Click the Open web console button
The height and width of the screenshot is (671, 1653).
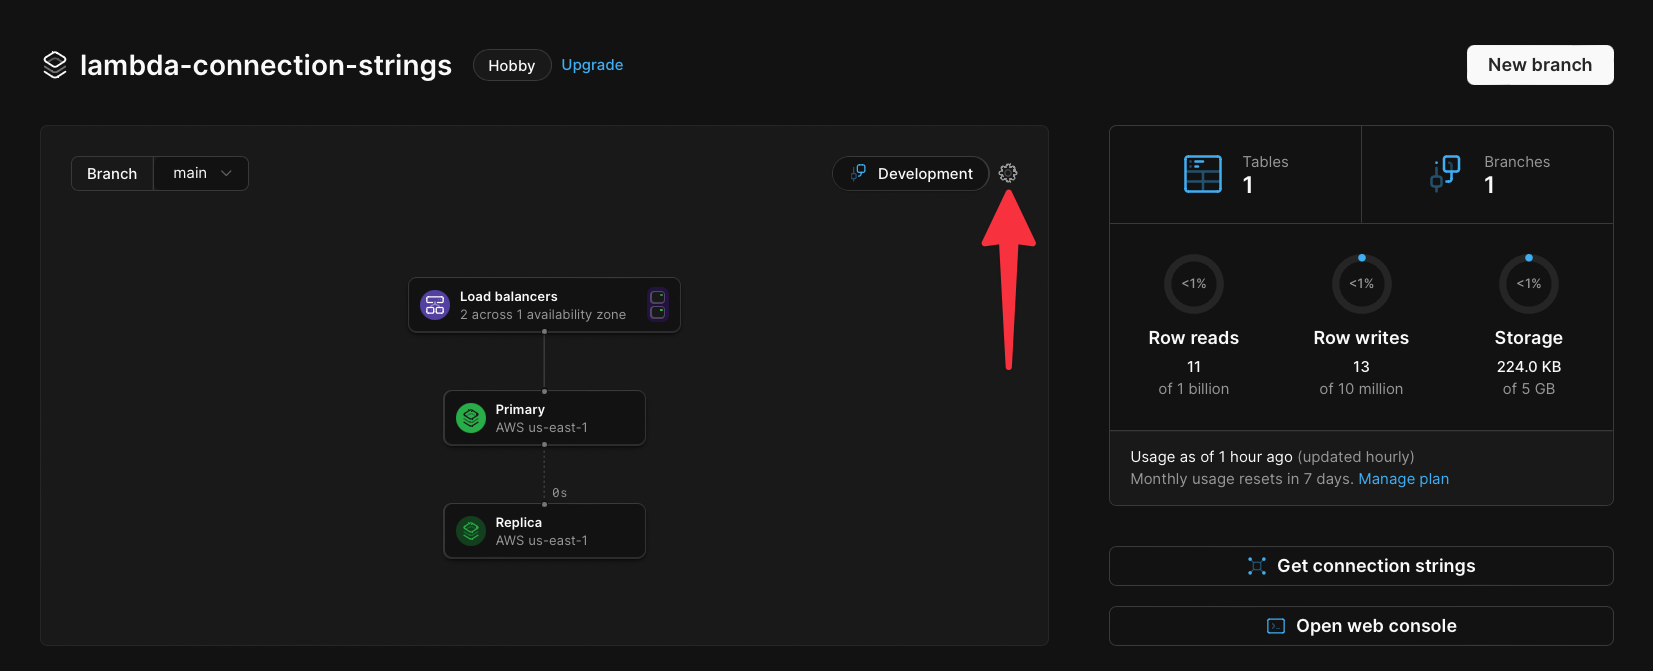pos(1360,625)
